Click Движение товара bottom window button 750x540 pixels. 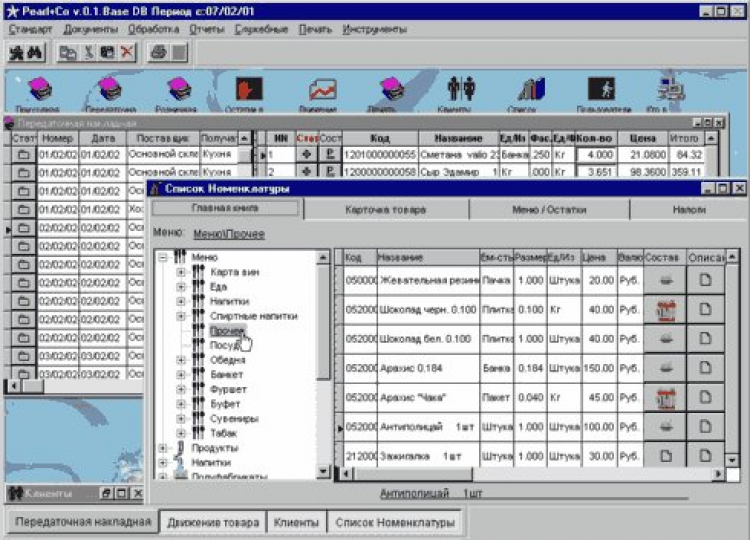point(213,522)
